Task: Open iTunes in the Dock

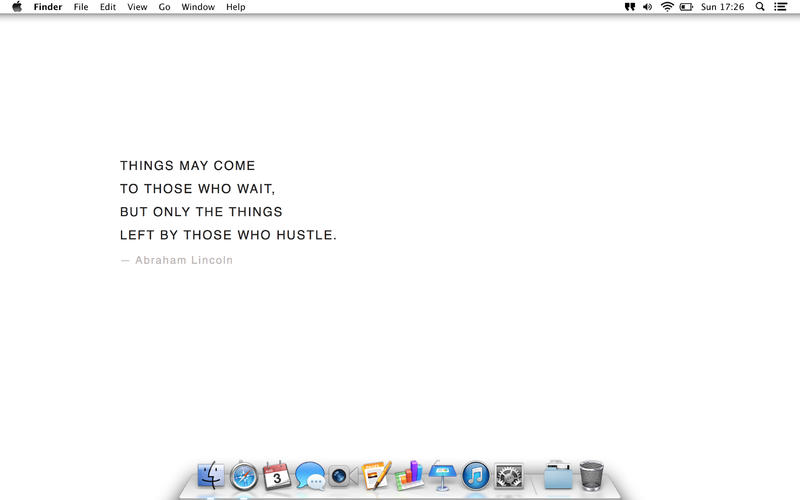Action: coord(476,476)
